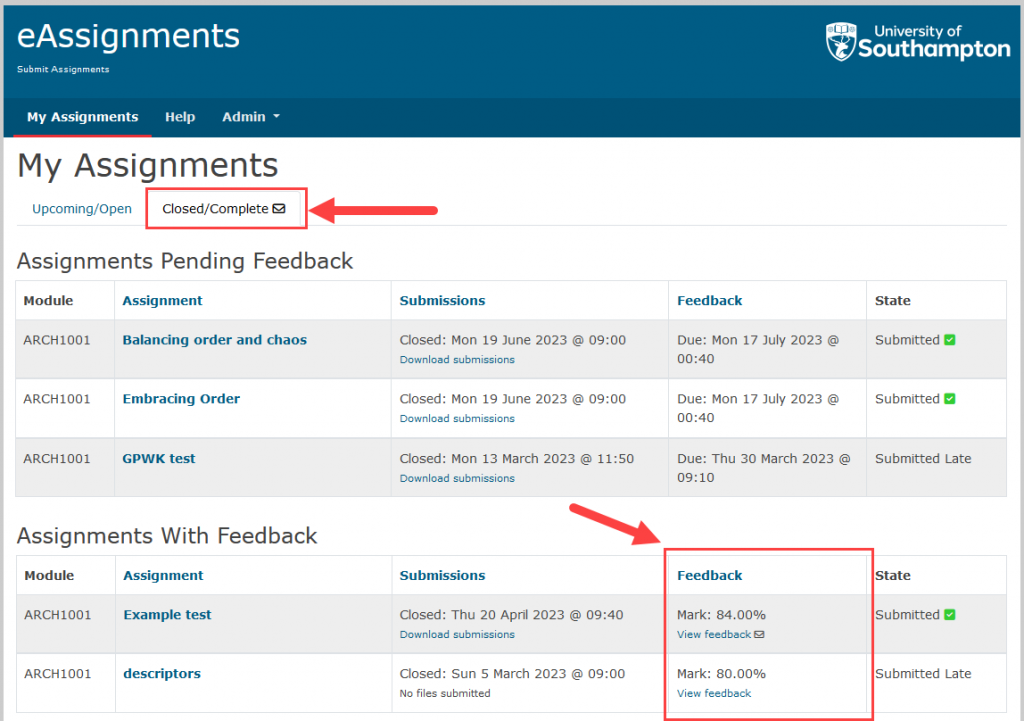View feedback for Example test
The width and height of the screenshot is (1024, 721).
[x=714, y=635]
